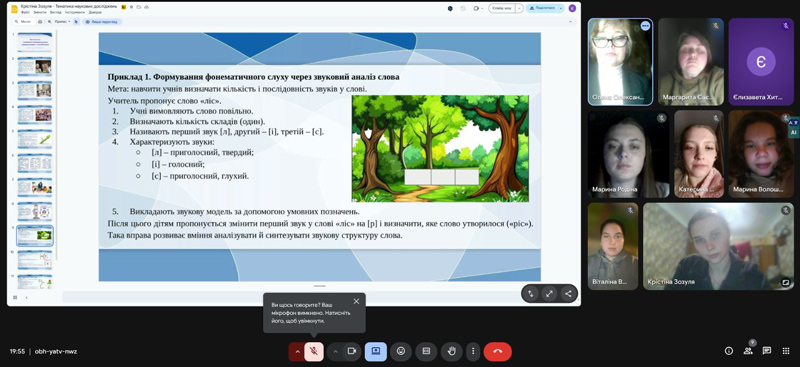
Task: Open the meeting details info icon
Action: coord(729,351)
